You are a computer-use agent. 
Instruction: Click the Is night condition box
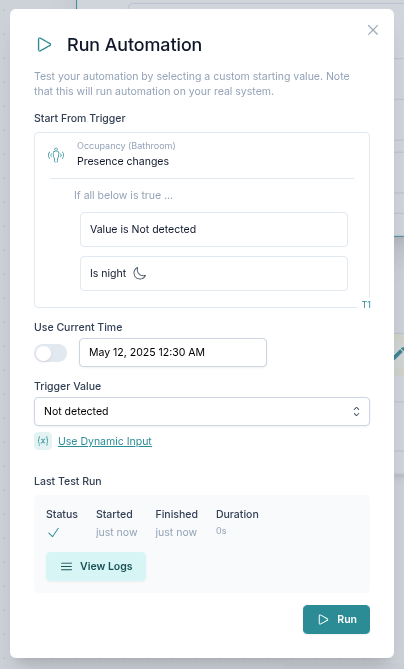214,273
